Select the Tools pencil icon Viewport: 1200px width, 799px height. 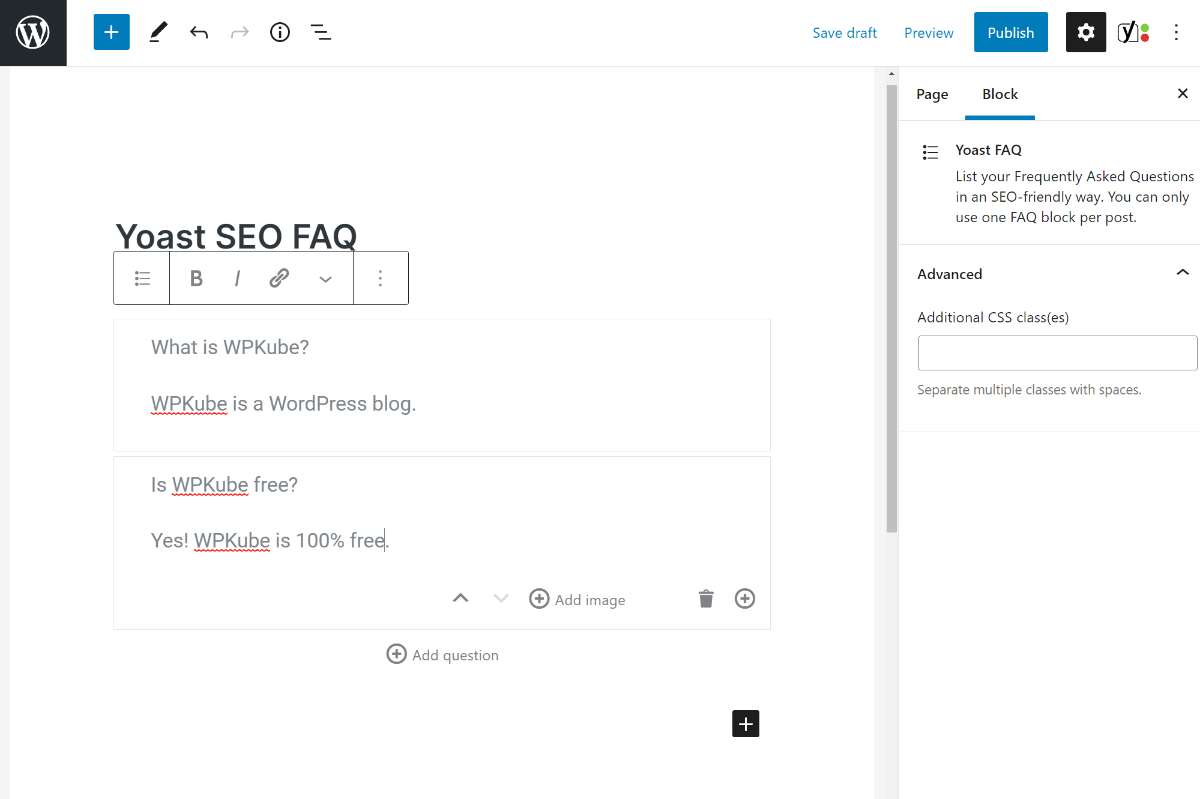158,33
